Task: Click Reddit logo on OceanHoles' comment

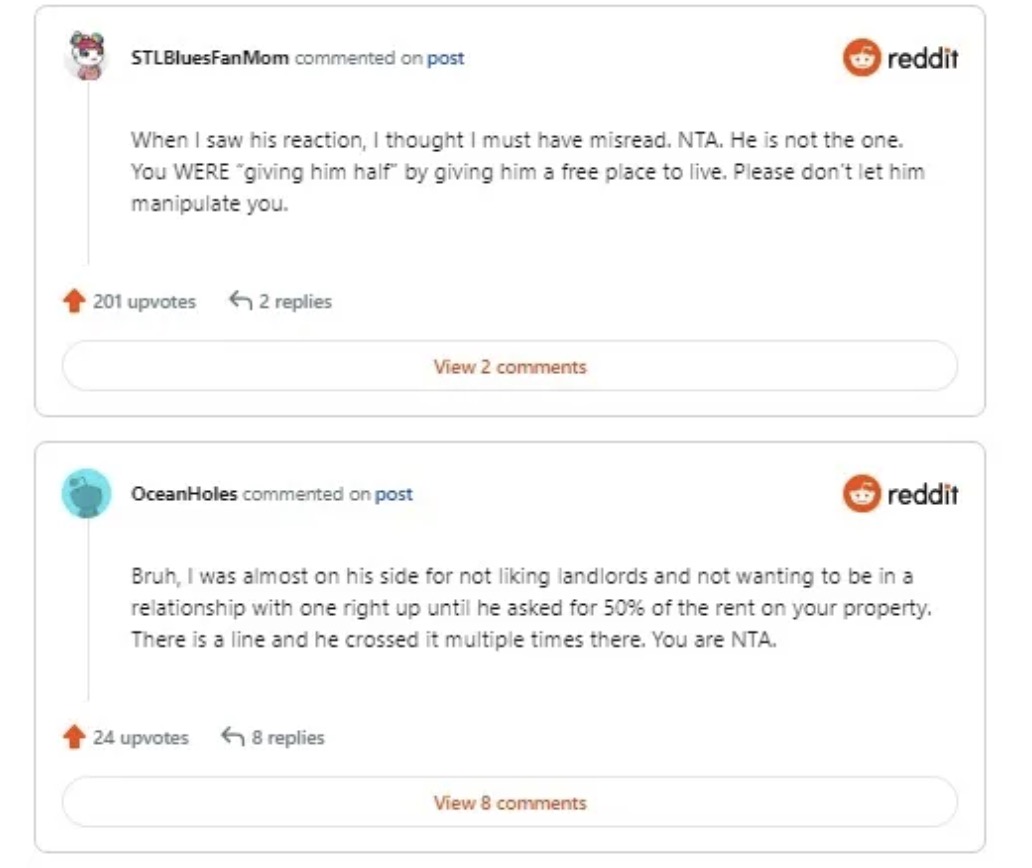Action: [900, 494]
